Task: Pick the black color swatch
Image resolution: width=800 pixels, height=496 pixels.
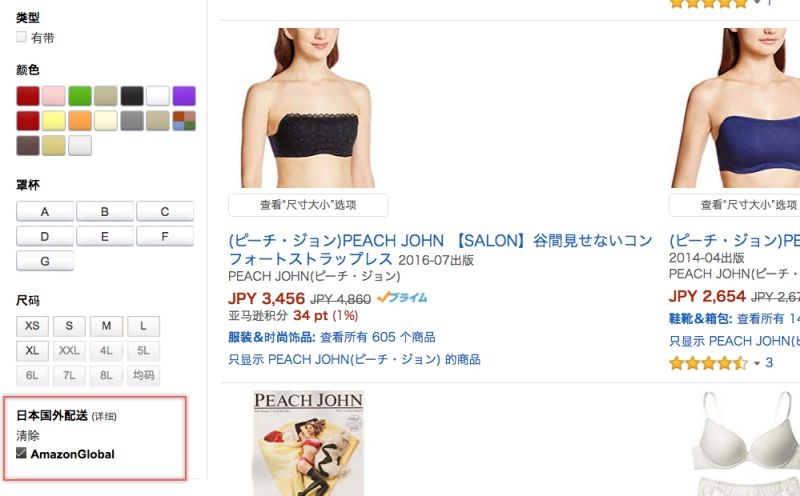Action: tap(132, 96)
